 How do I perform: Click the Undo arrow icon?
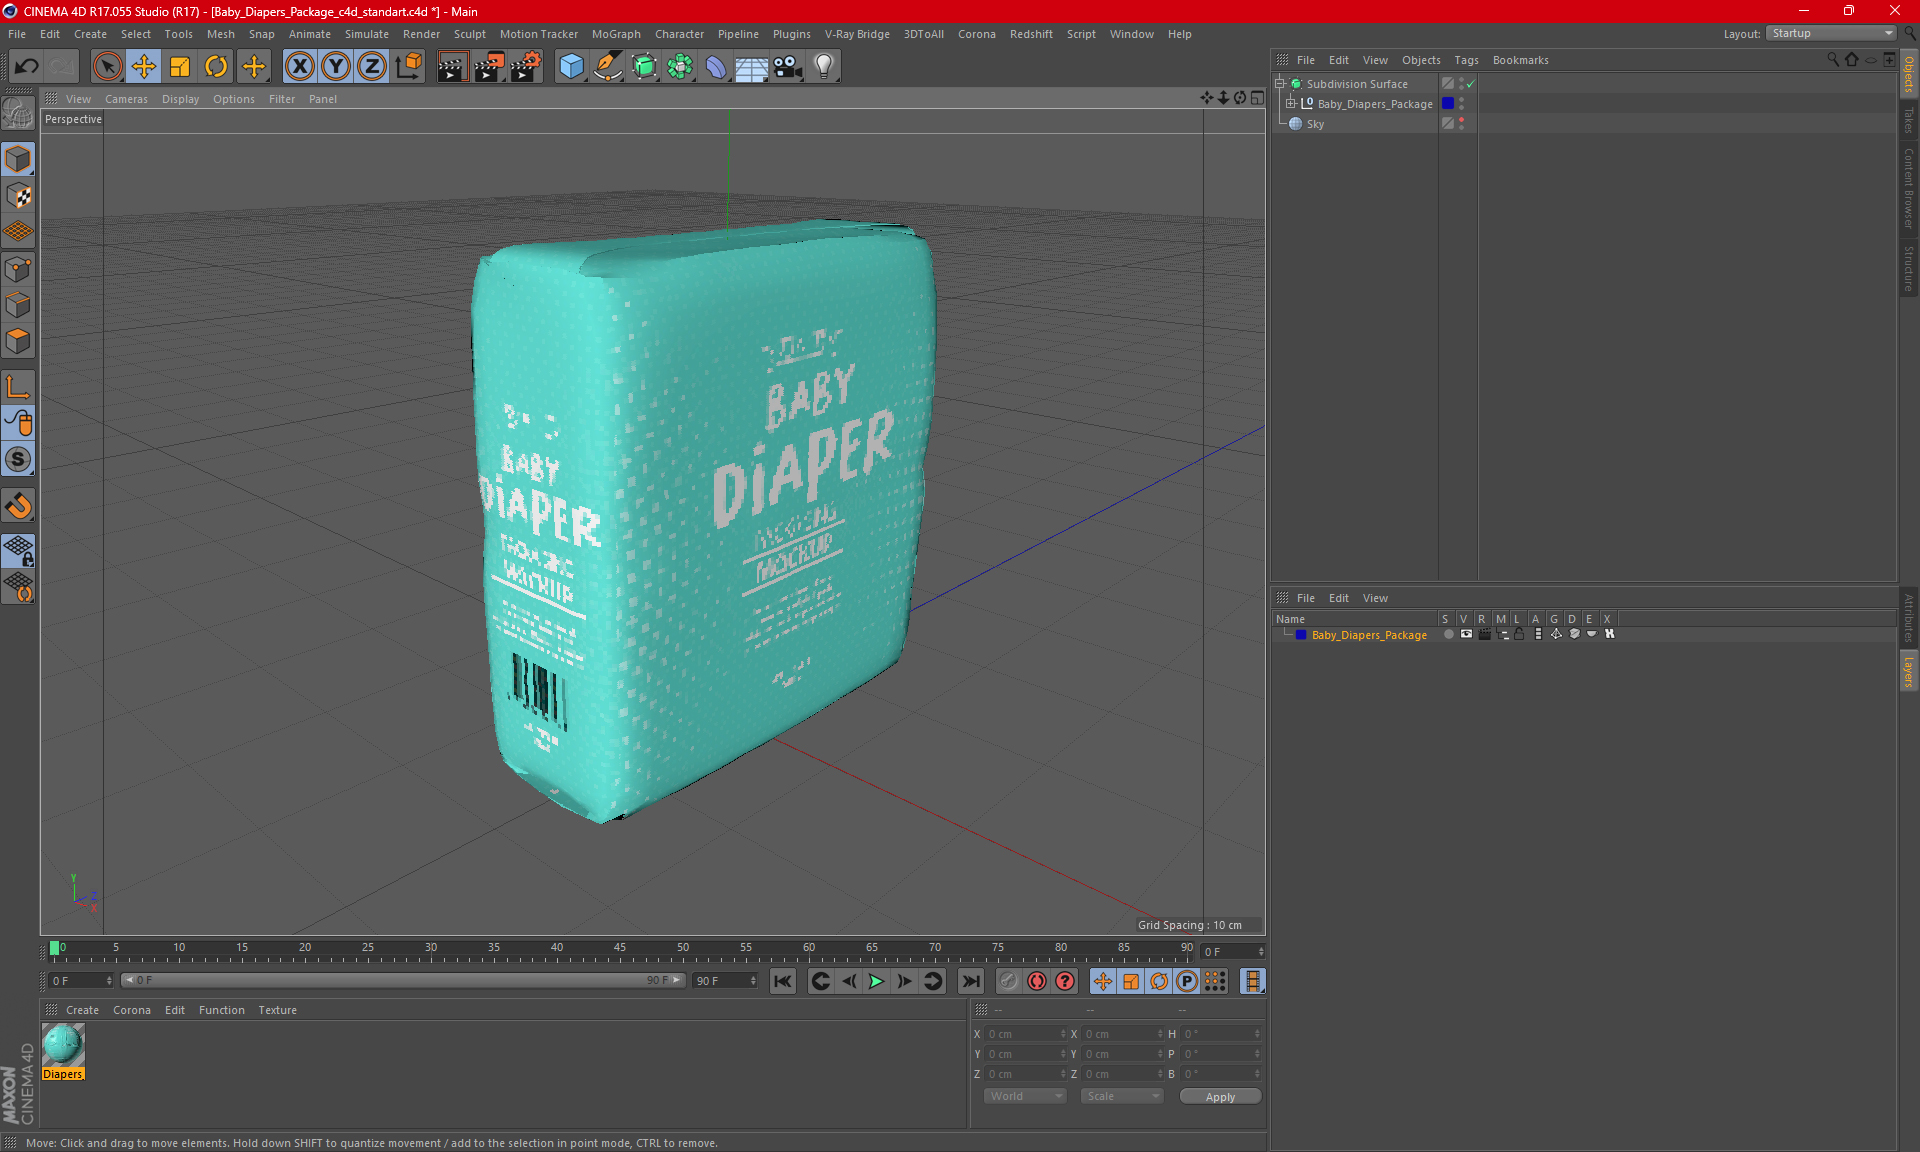27,66
